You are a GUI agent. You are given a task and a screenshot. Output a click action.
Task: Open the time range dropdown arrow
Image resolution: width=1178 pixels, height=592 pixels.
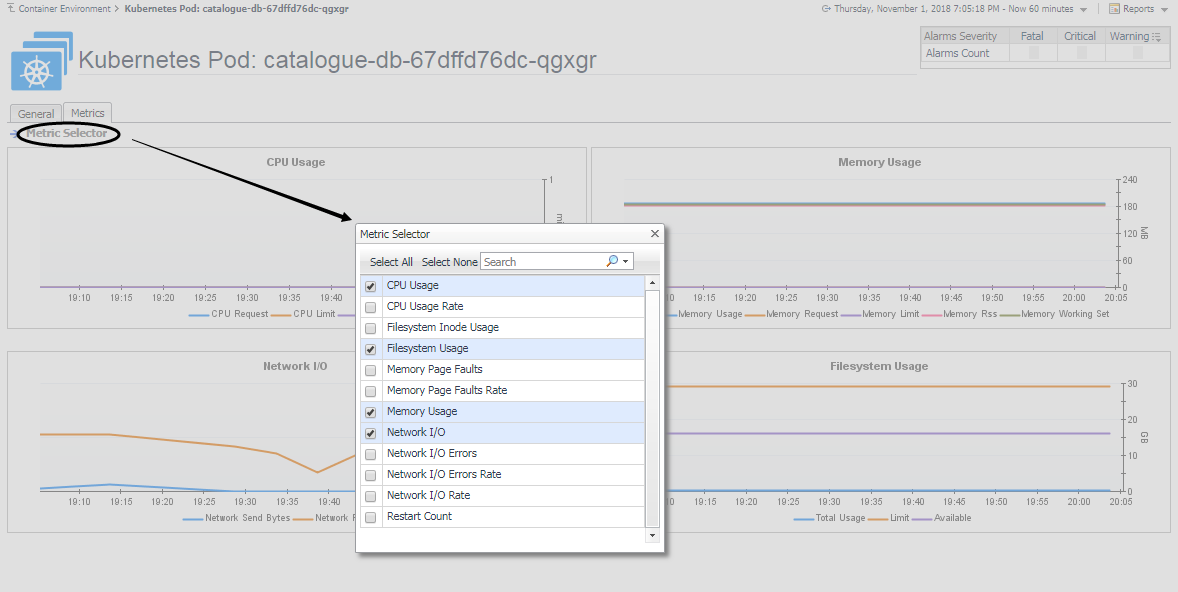pos(1083,10)
